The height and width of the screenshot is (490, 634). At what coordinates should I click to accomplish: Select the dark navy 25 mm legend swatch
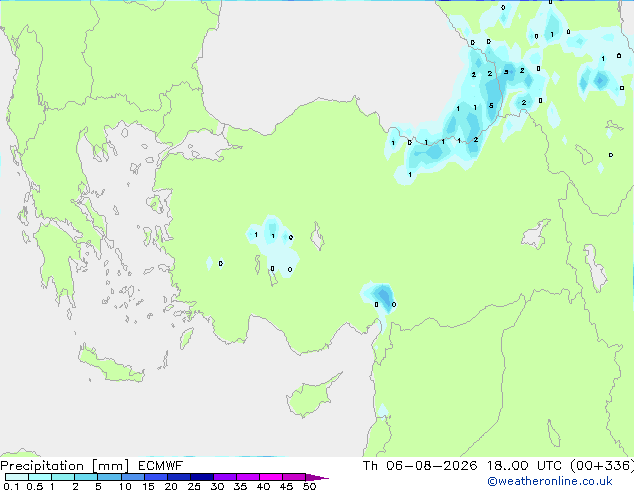[x=202, y=477]
